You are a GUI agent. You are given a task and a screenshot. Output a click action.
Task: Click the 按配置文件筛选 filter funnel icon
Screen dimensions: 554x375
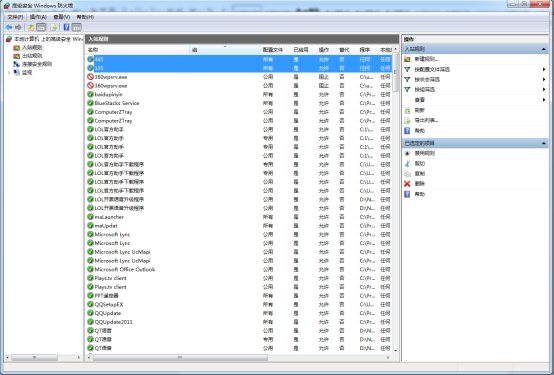coord(407,69)
